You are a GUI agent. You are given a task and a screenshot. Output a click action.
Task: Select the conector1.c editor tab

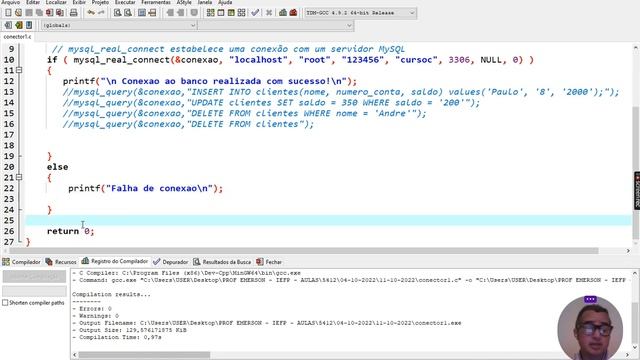[x=17, y=37]
